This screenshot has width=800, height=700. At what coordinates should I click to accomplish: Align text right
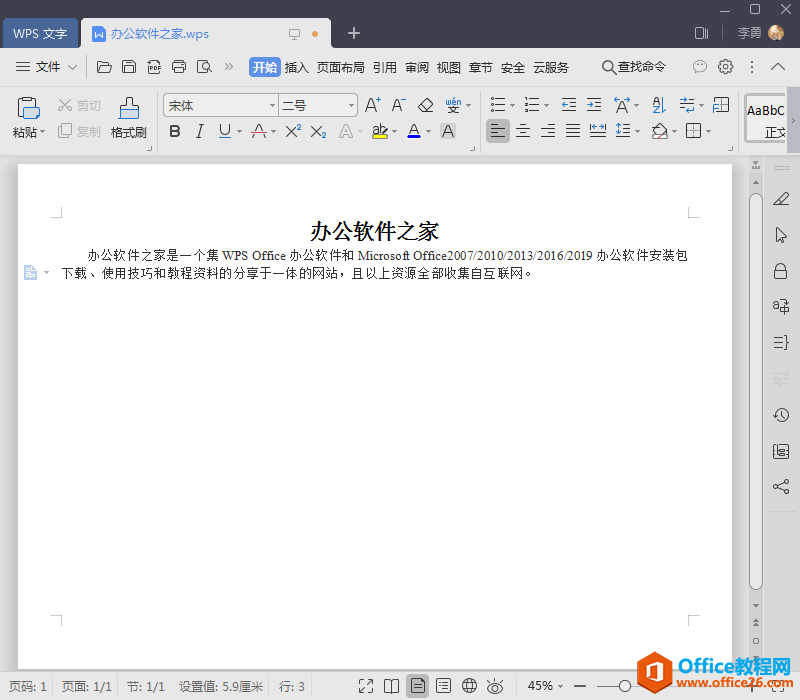(547, 131)
